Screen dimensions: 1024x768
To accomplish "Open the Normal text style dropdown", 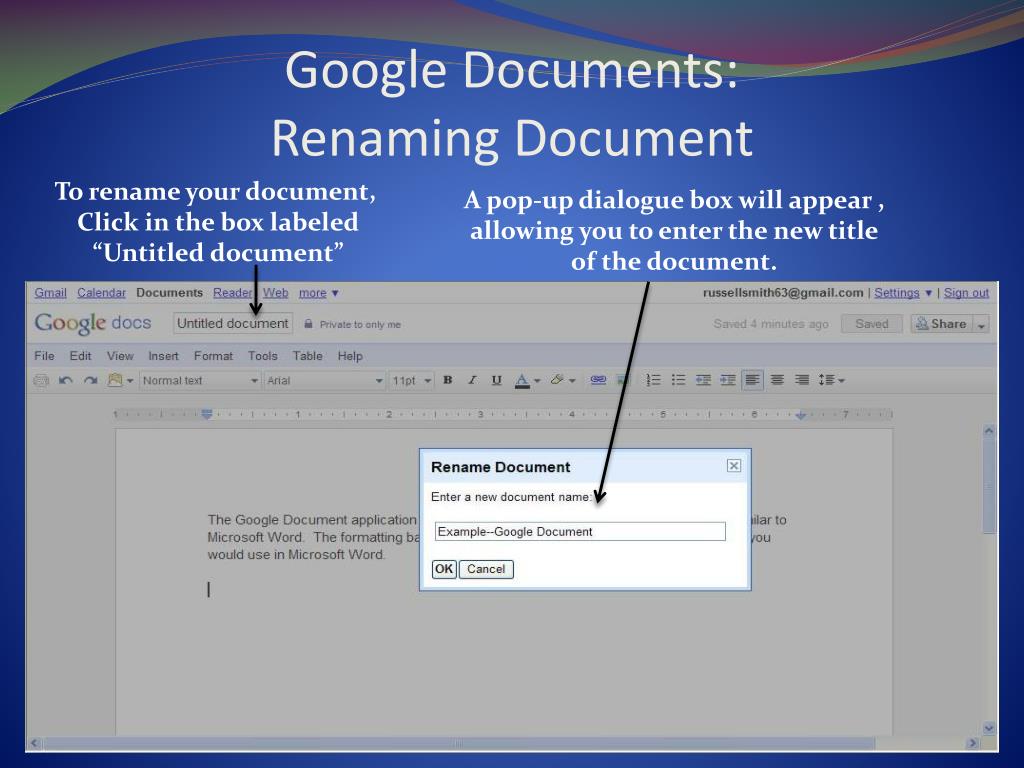I will (200, 381).
